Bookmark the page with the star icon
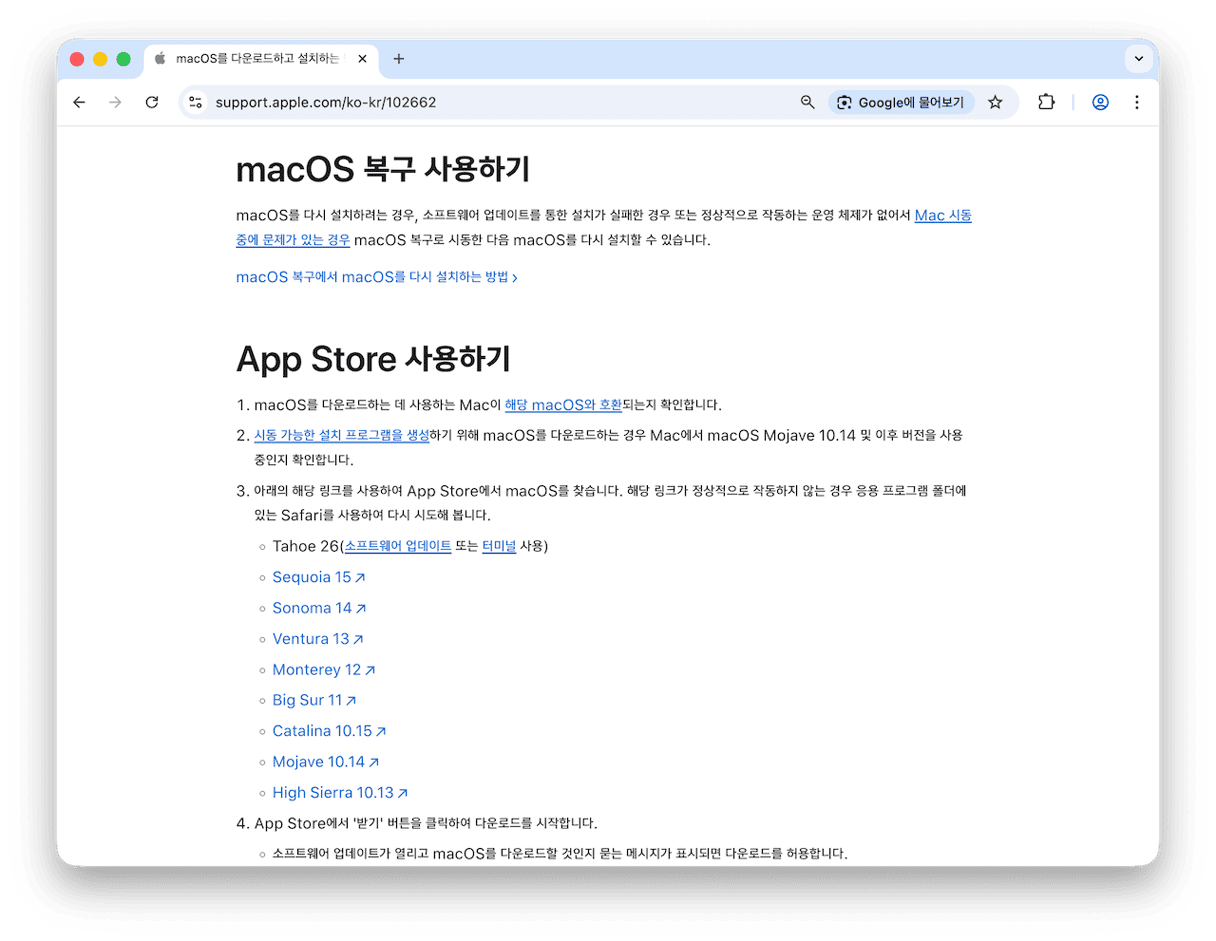 pyautogui.click(x=995, y=101)
